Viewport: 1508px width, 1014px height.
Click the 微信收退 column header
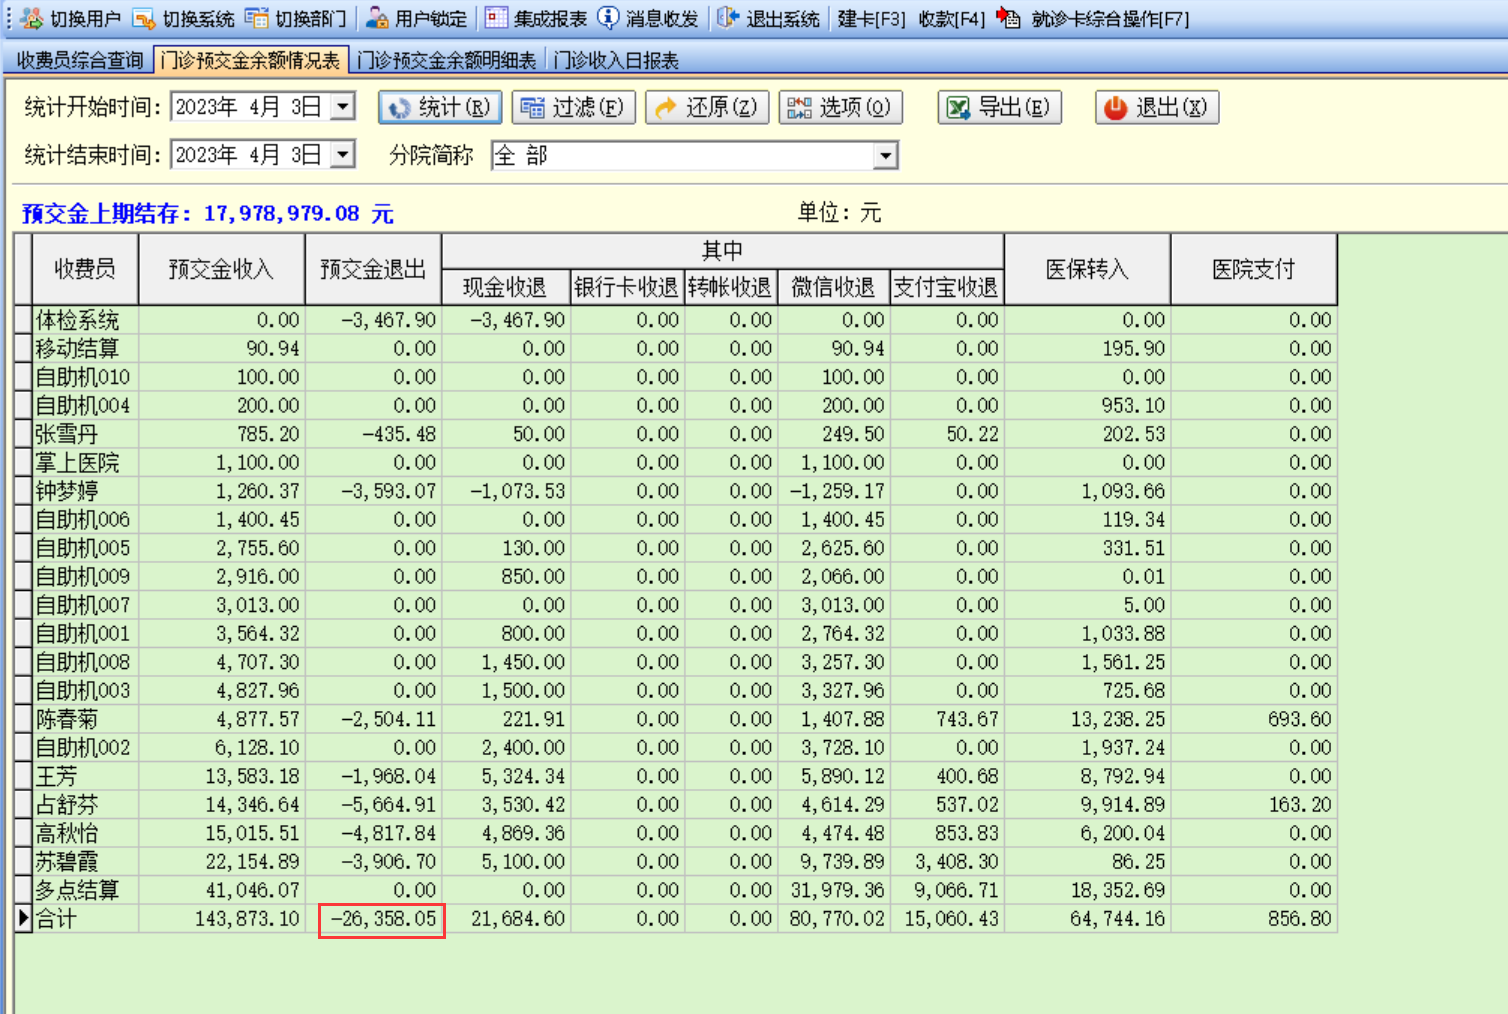(833, 288)
